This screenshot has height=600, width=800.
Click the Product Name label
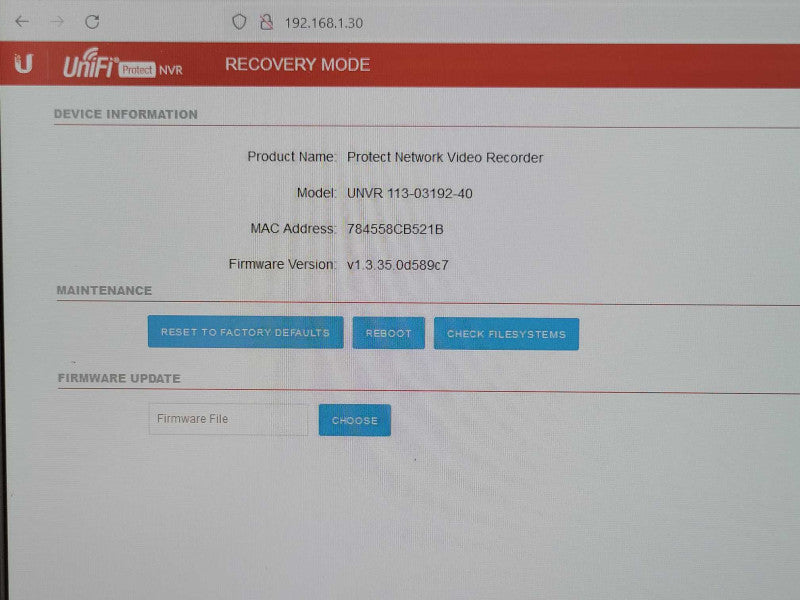291,157
